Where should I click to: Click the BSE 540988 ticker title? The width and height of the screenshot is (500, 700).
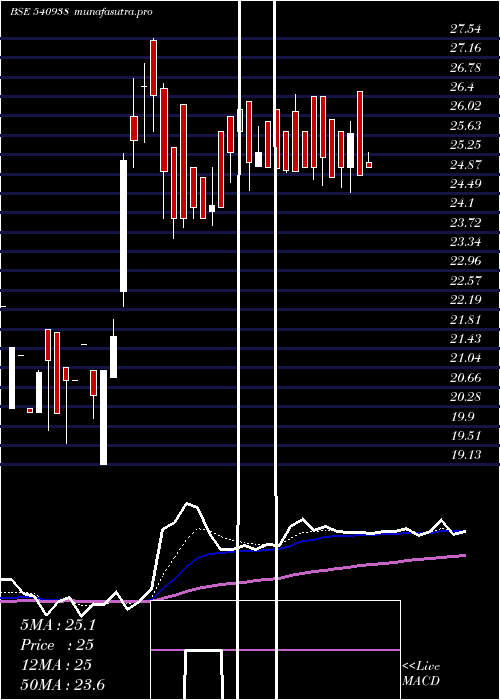pos(39,12)
